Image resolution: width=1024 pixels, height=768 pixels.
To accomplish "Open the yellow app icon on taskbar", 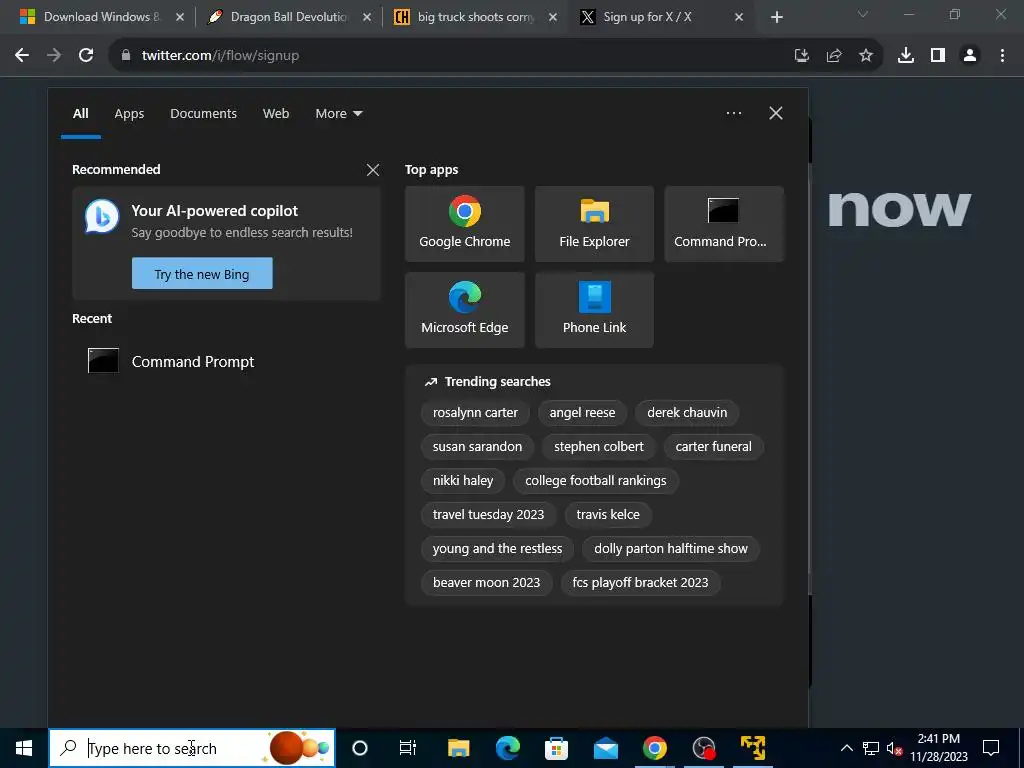I will pyautogui.click(x=753, y=748).
